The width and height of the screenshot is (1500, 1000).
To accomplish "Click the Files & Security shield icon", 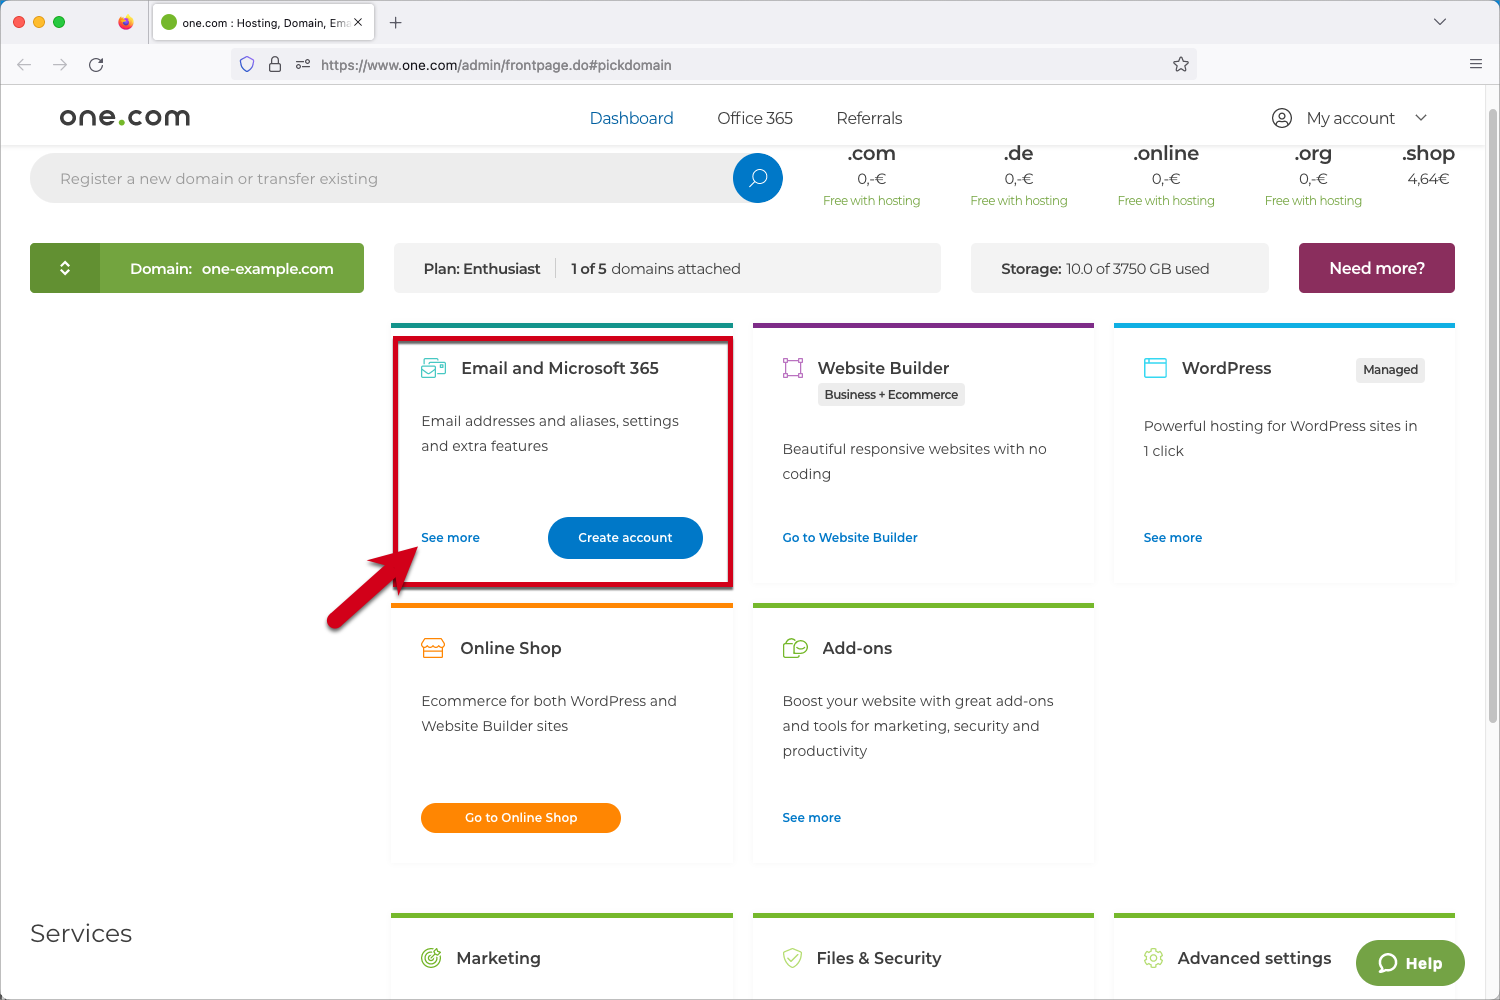I will (793, 958).
